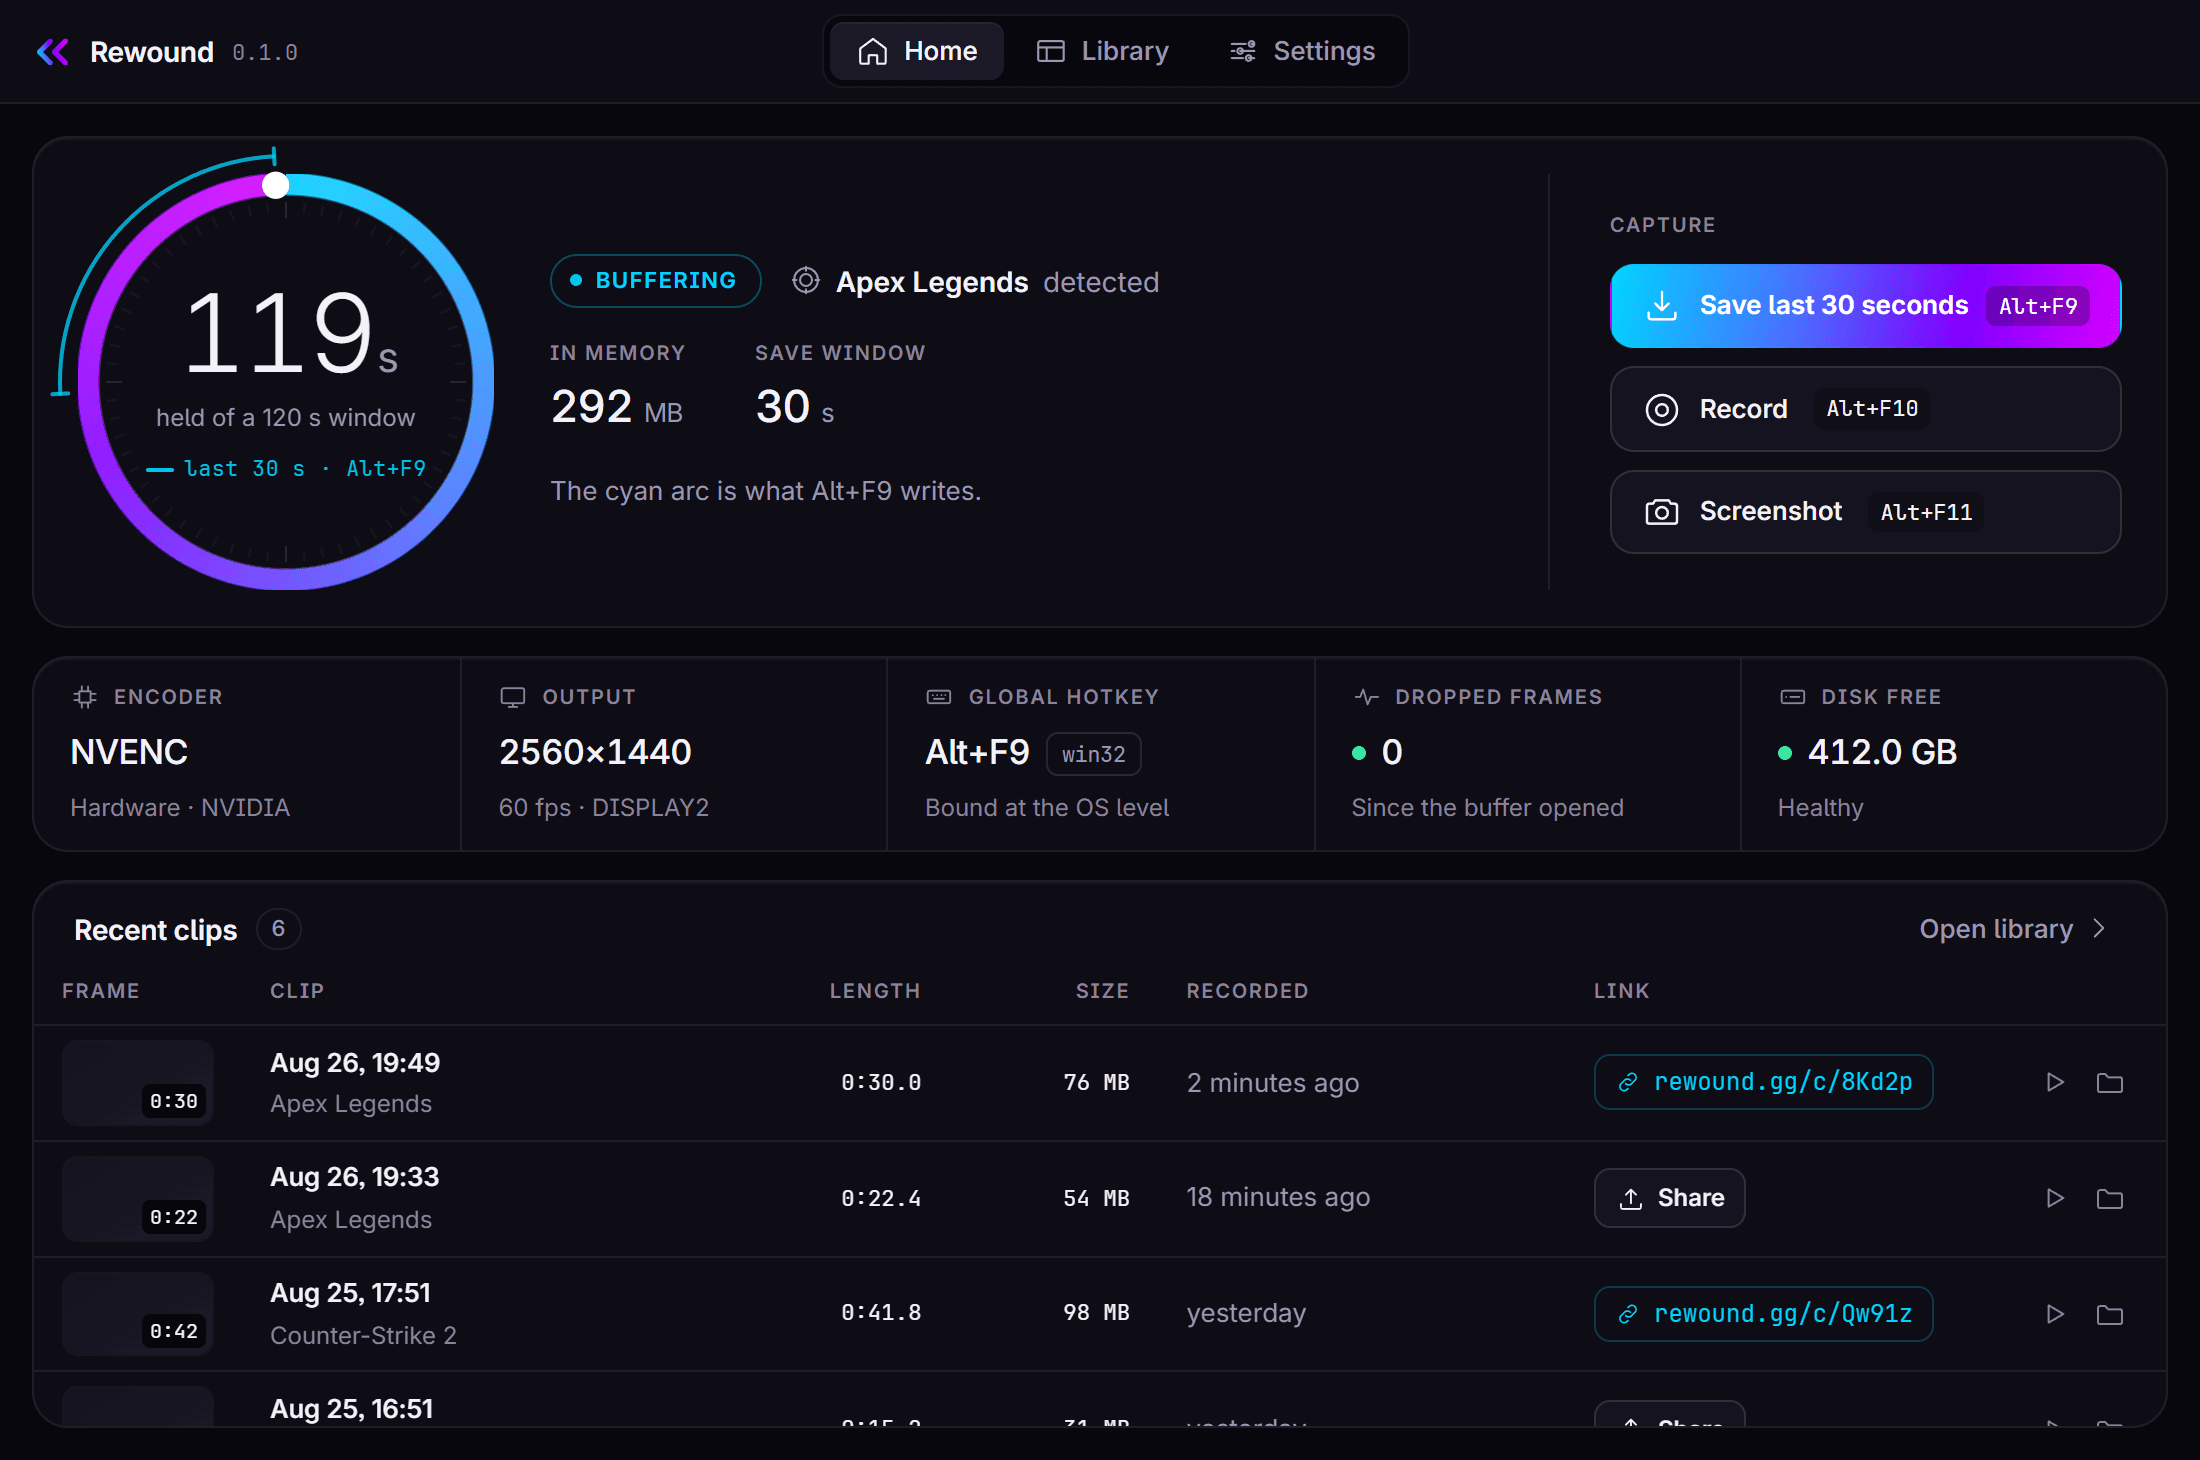Click the Alt+F11 shortcut badge

[1926, 512]
